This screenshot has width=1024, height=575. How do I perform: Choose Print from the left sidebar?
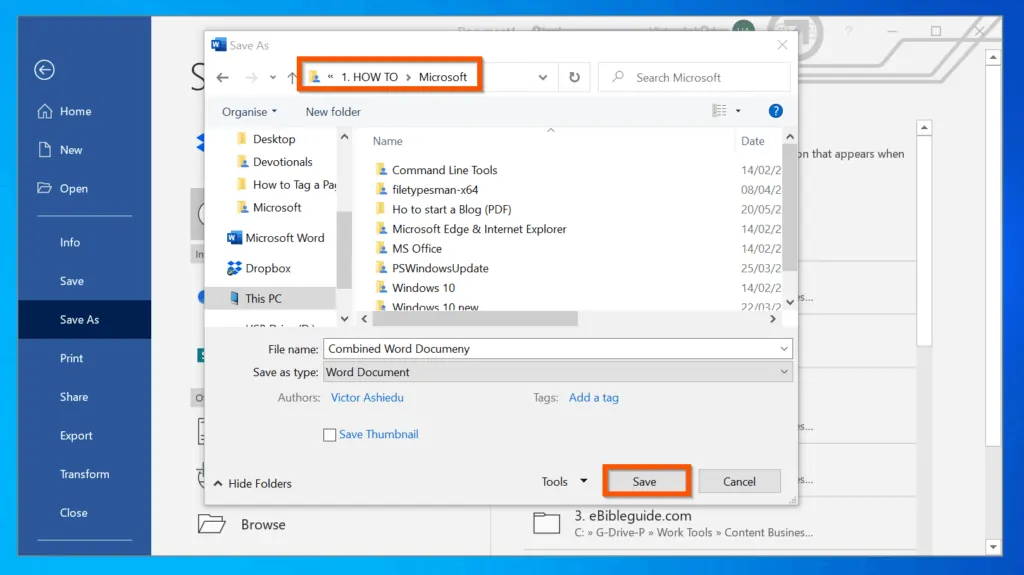point(71,358)
